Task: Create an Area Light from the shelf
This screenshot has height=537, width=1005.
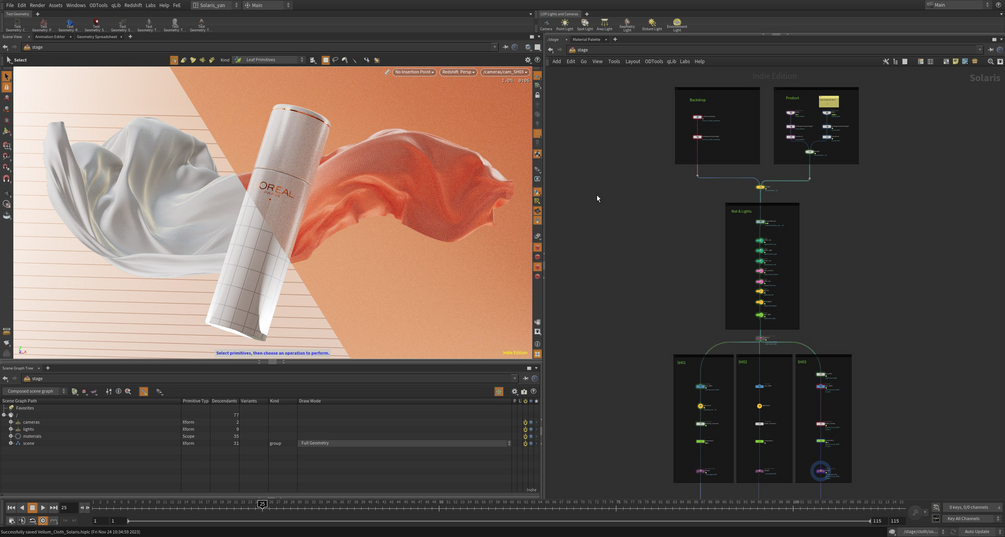Action: point(604,25)
